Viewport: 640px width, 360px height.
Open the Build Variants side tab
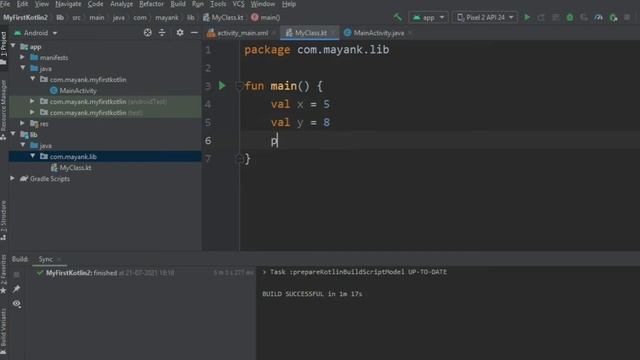(x=4, y=331)
